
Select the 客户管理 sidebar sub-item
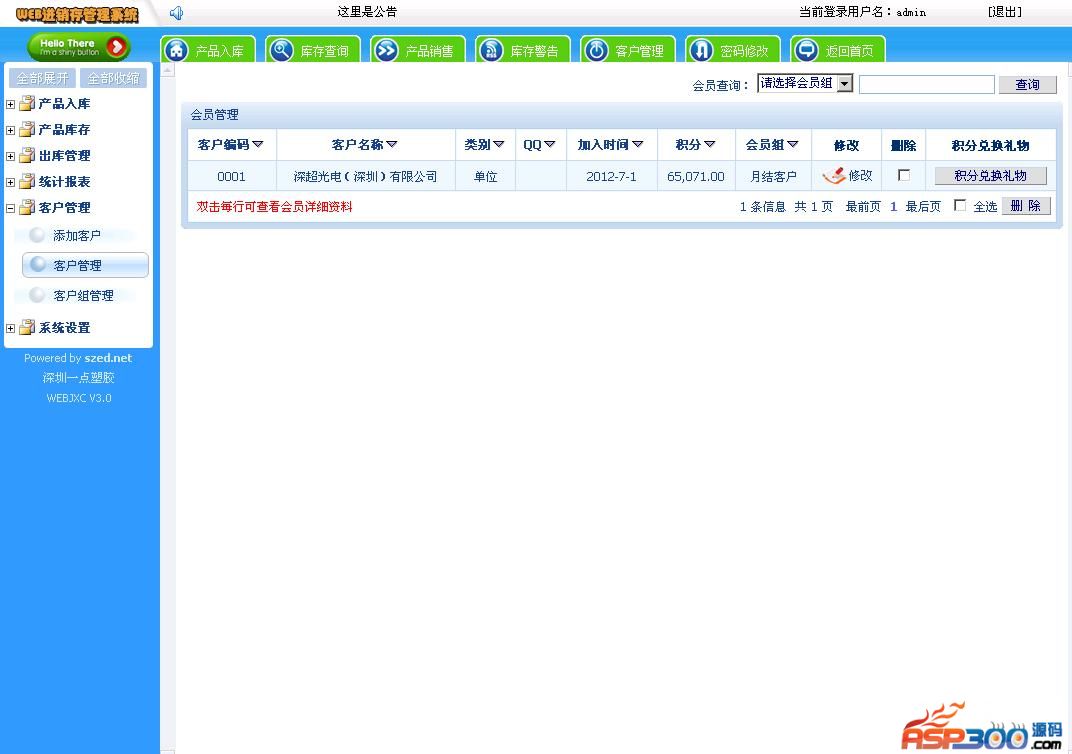[x=85, y=265]
